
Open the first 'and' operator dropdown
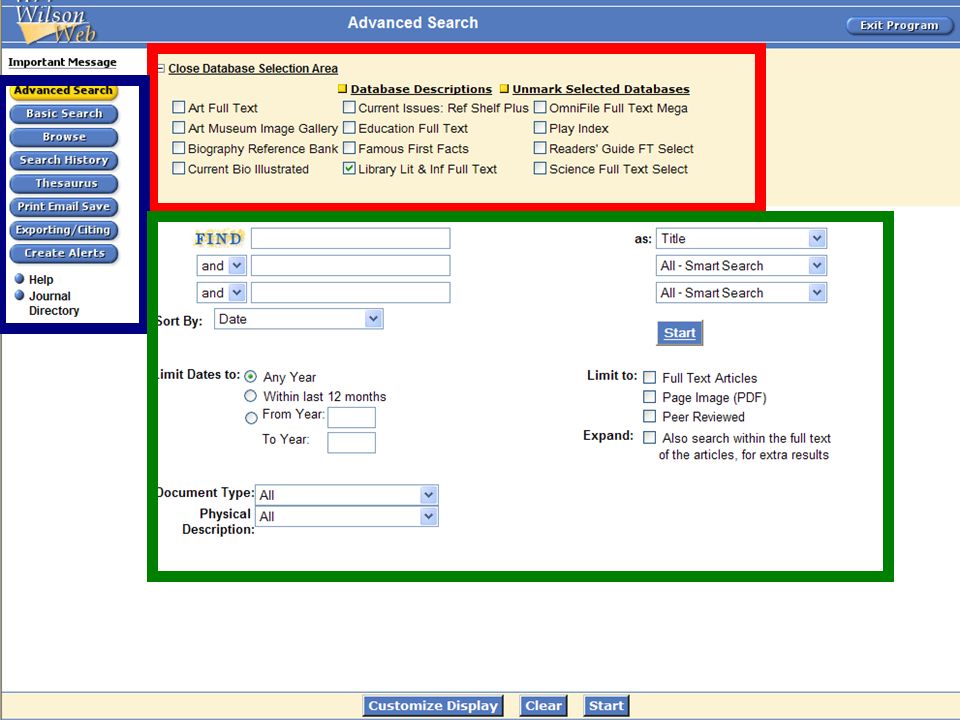(222, 266)
